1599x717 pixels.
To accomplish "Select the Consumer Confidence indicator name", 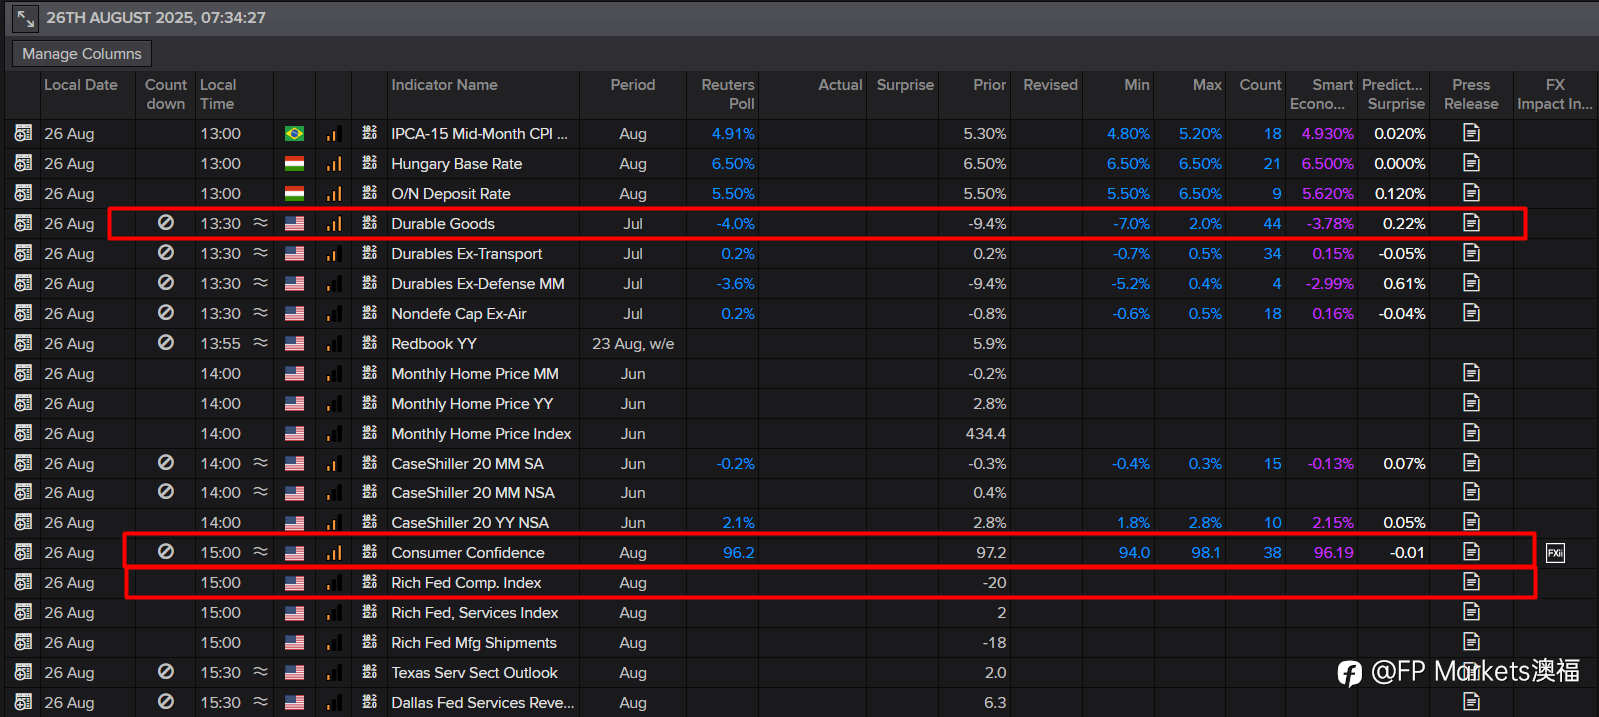I will (468, 553).
